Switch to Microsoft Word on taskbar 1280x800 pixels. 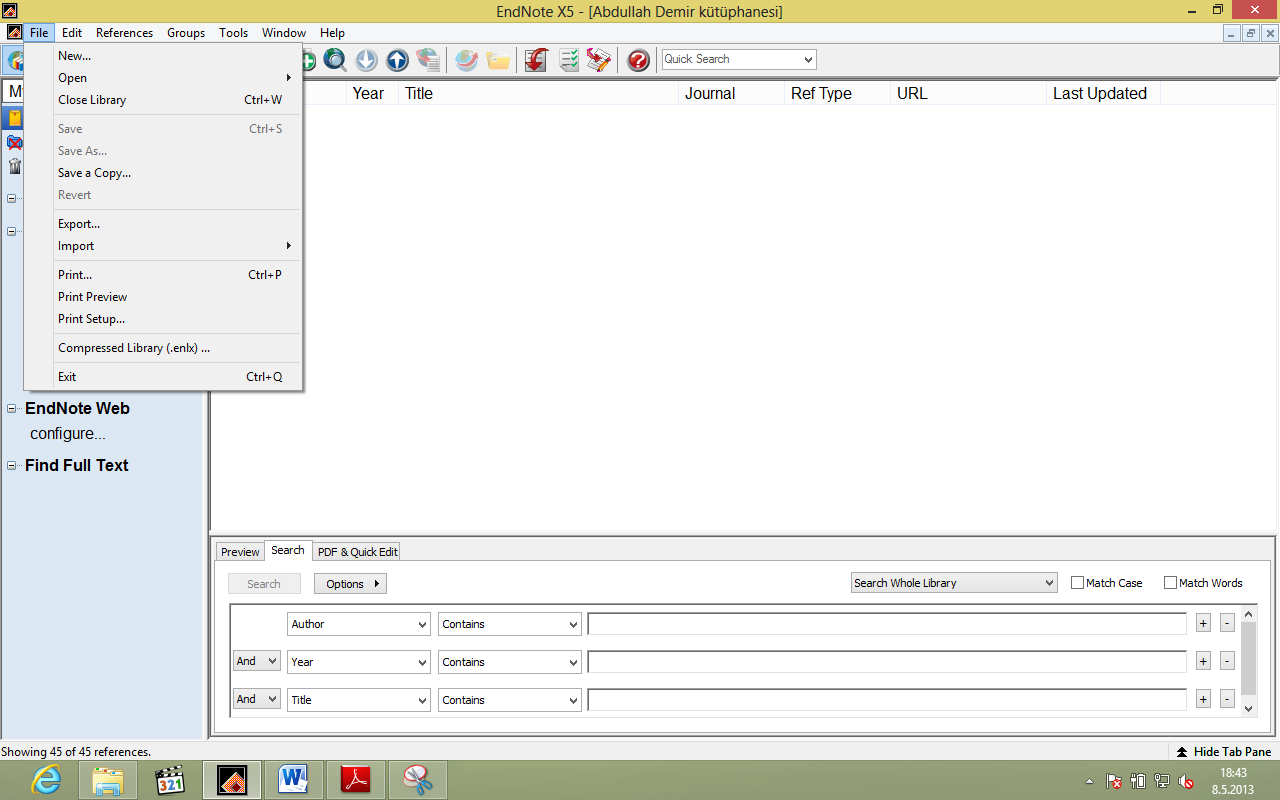click(294, 780)
